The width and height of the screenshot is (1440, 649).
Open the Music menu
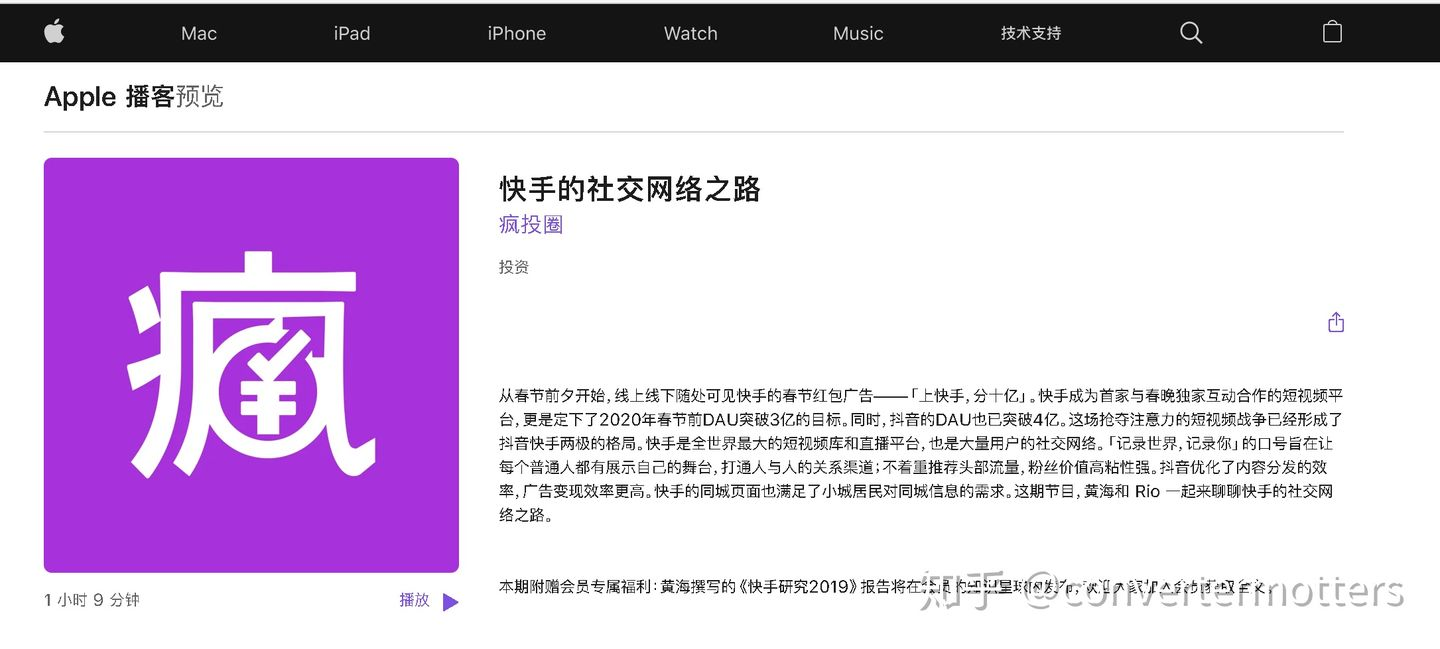[x=858, y=33]
